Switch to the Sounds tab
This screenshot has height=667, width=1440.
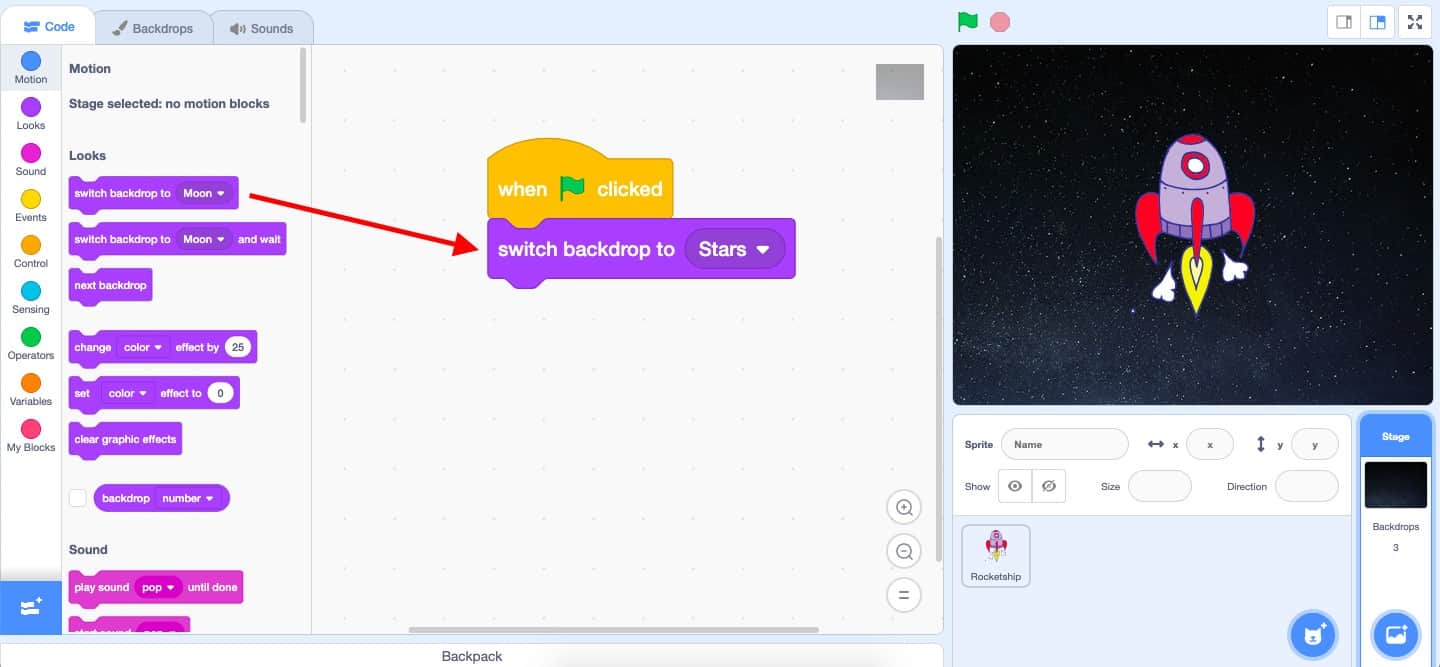click(262, 28)
